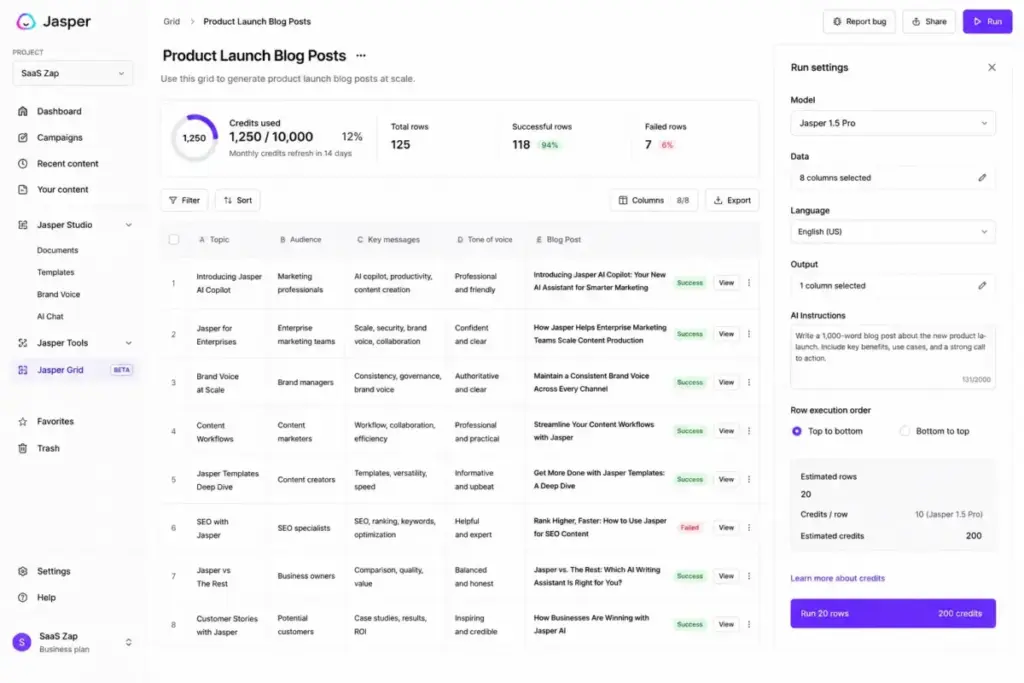Screen dimensions: 1024x683
Task: Open the three-dot menu beside grid title
Action: click(x=360, y=56)
